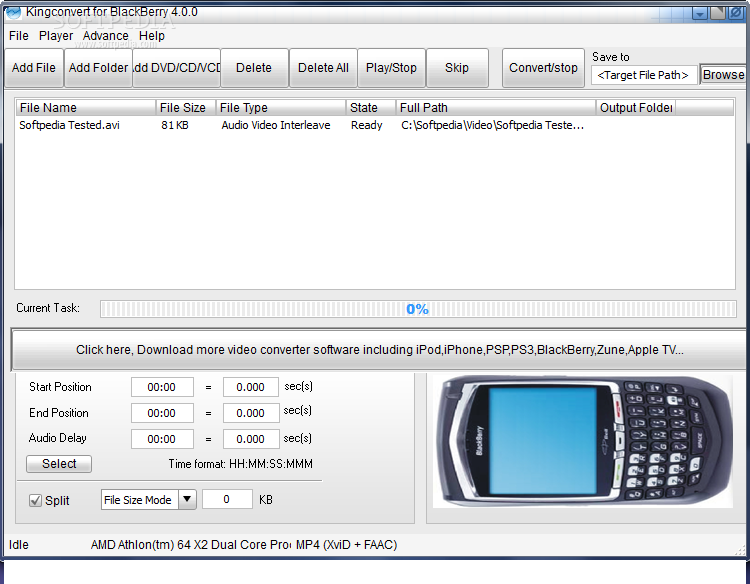Screen dimensions: 750x584
Task: Click the Audio Delay seconds field
Action: point(251,439)
